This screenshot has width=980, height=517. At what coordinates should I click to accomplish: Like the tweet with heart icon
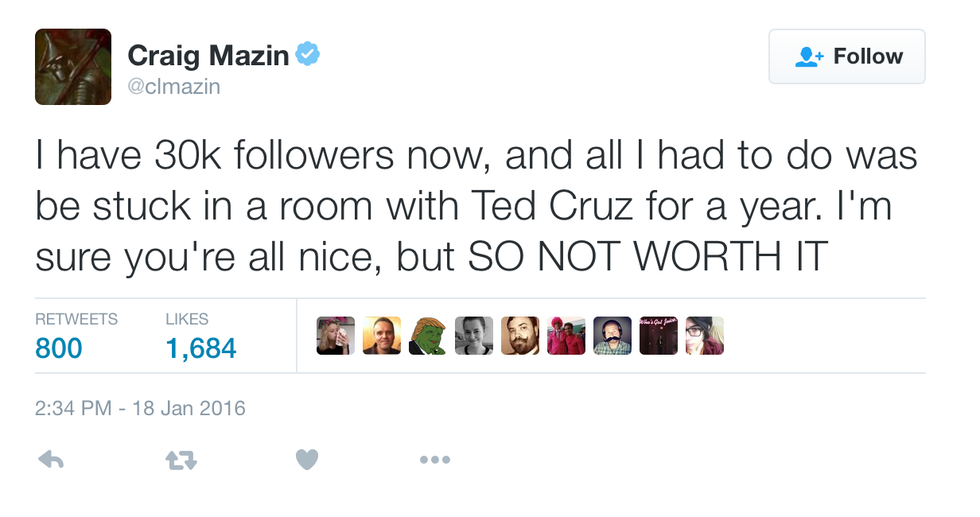coord(307,460)
